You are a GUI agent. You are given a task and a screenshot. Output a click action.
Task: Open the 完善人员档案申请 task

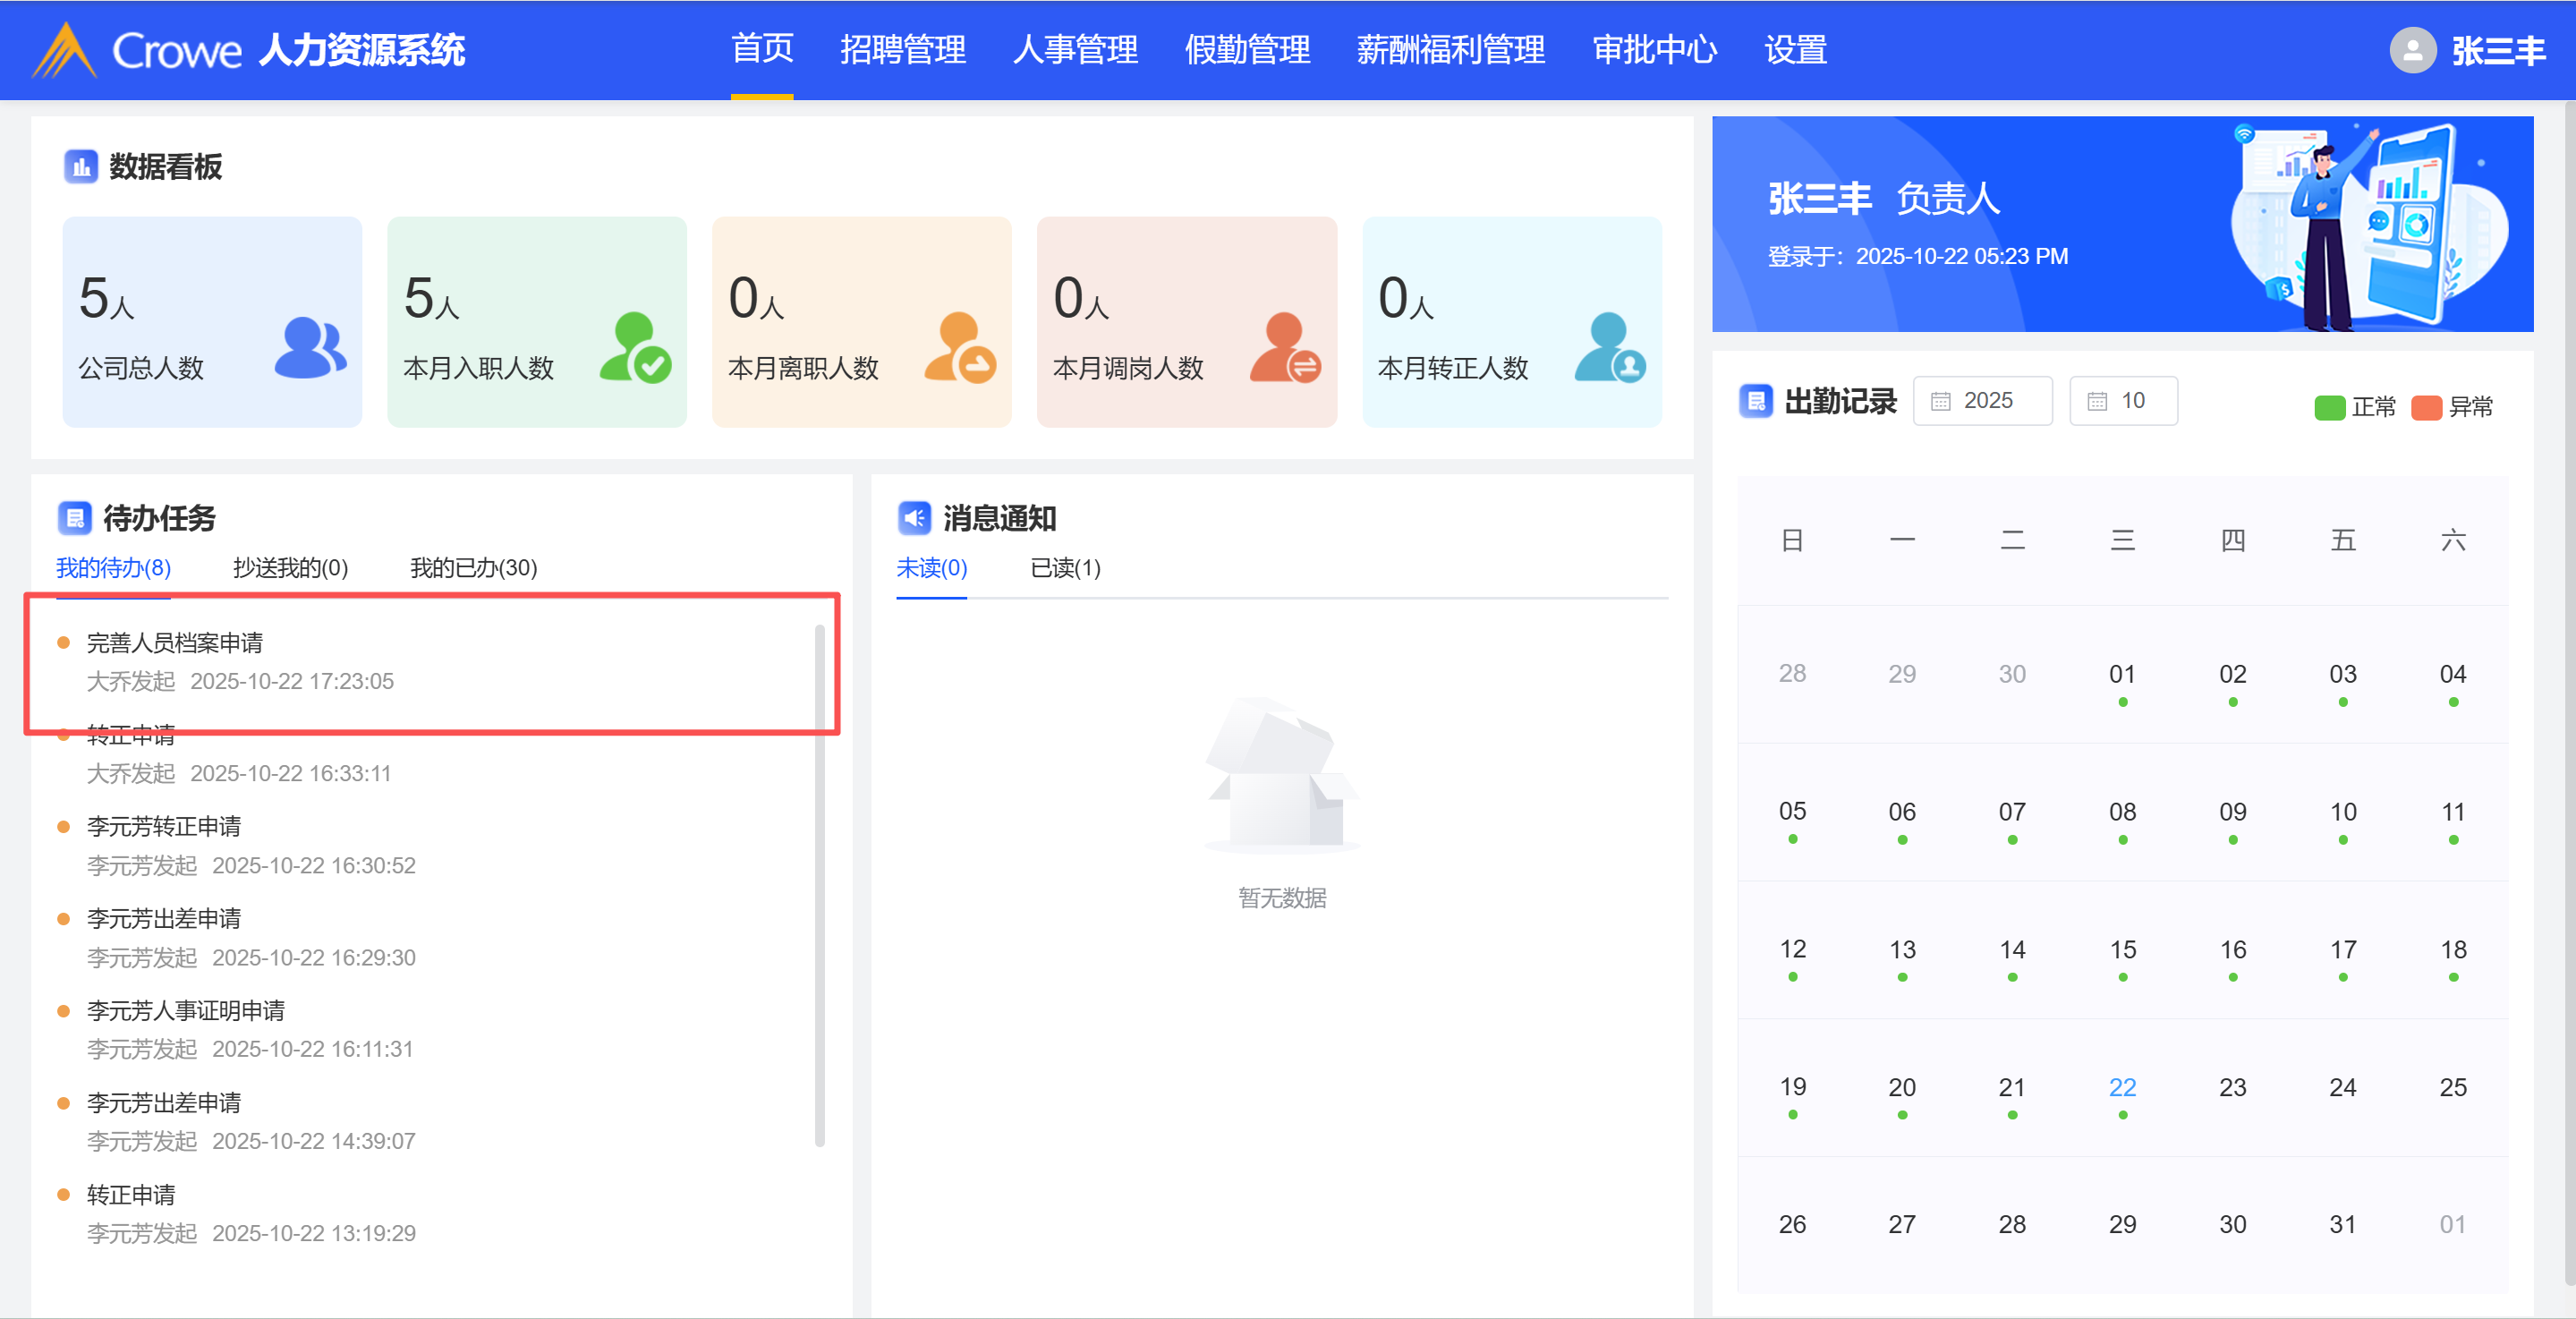pyautogui.click(x=175, y=643)
